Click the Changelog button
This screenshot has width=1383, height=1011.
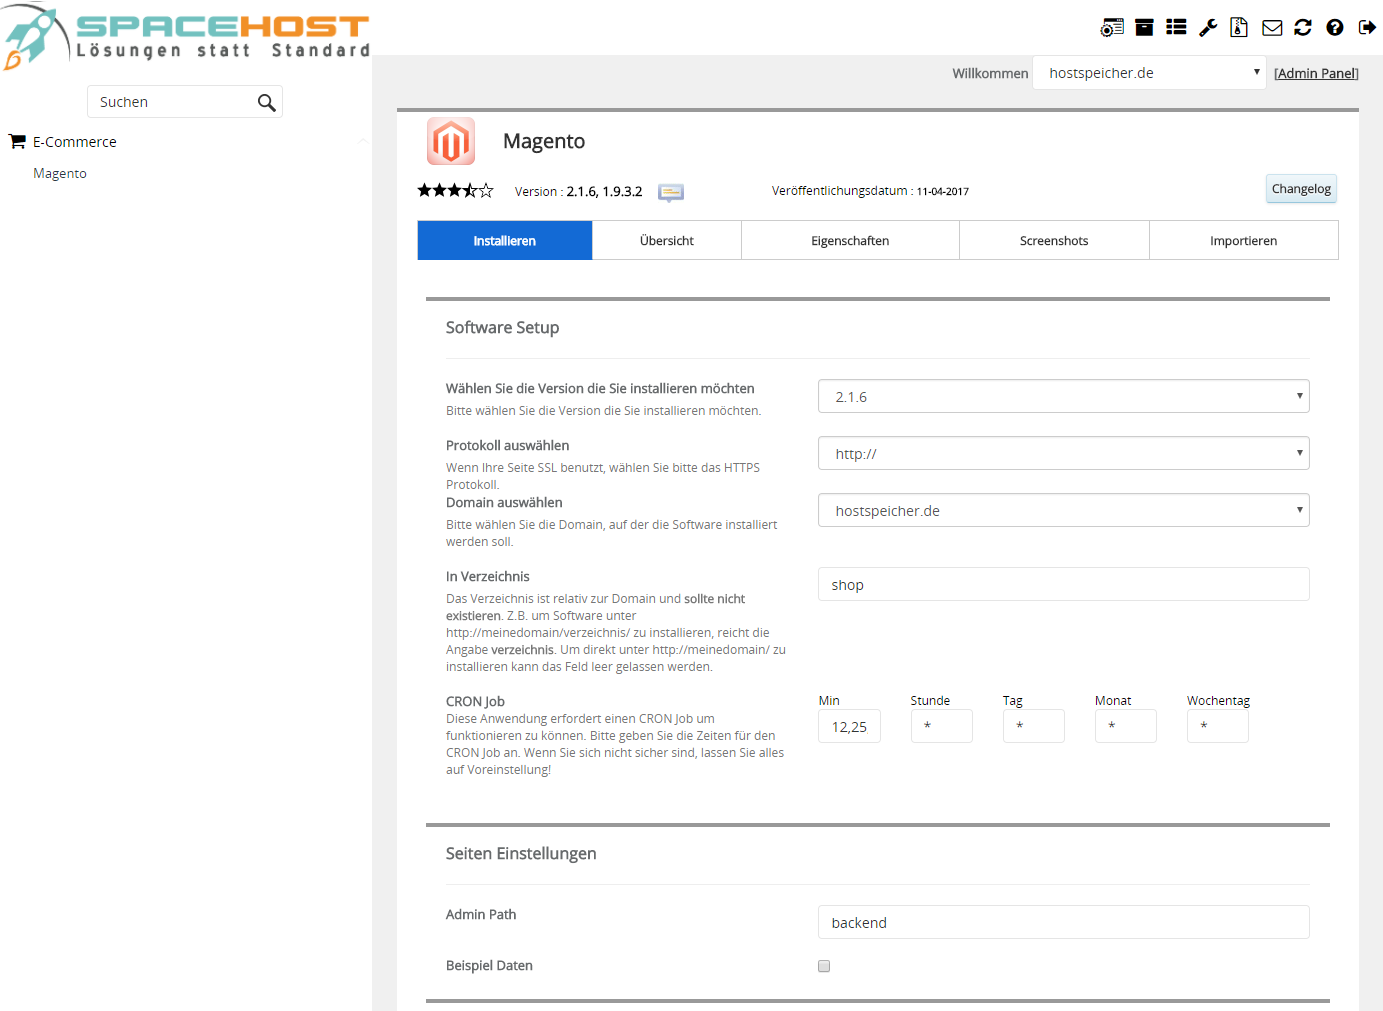[x=1301, y=189]
